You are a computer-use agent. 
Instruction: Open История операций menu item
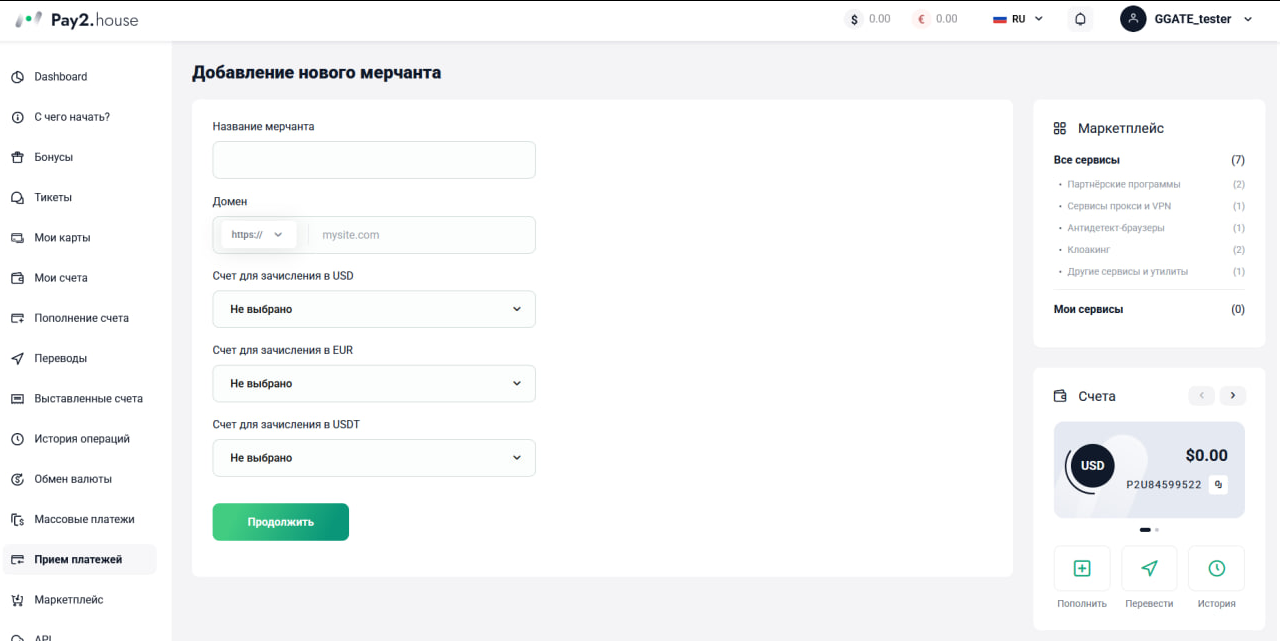[80, 439]
